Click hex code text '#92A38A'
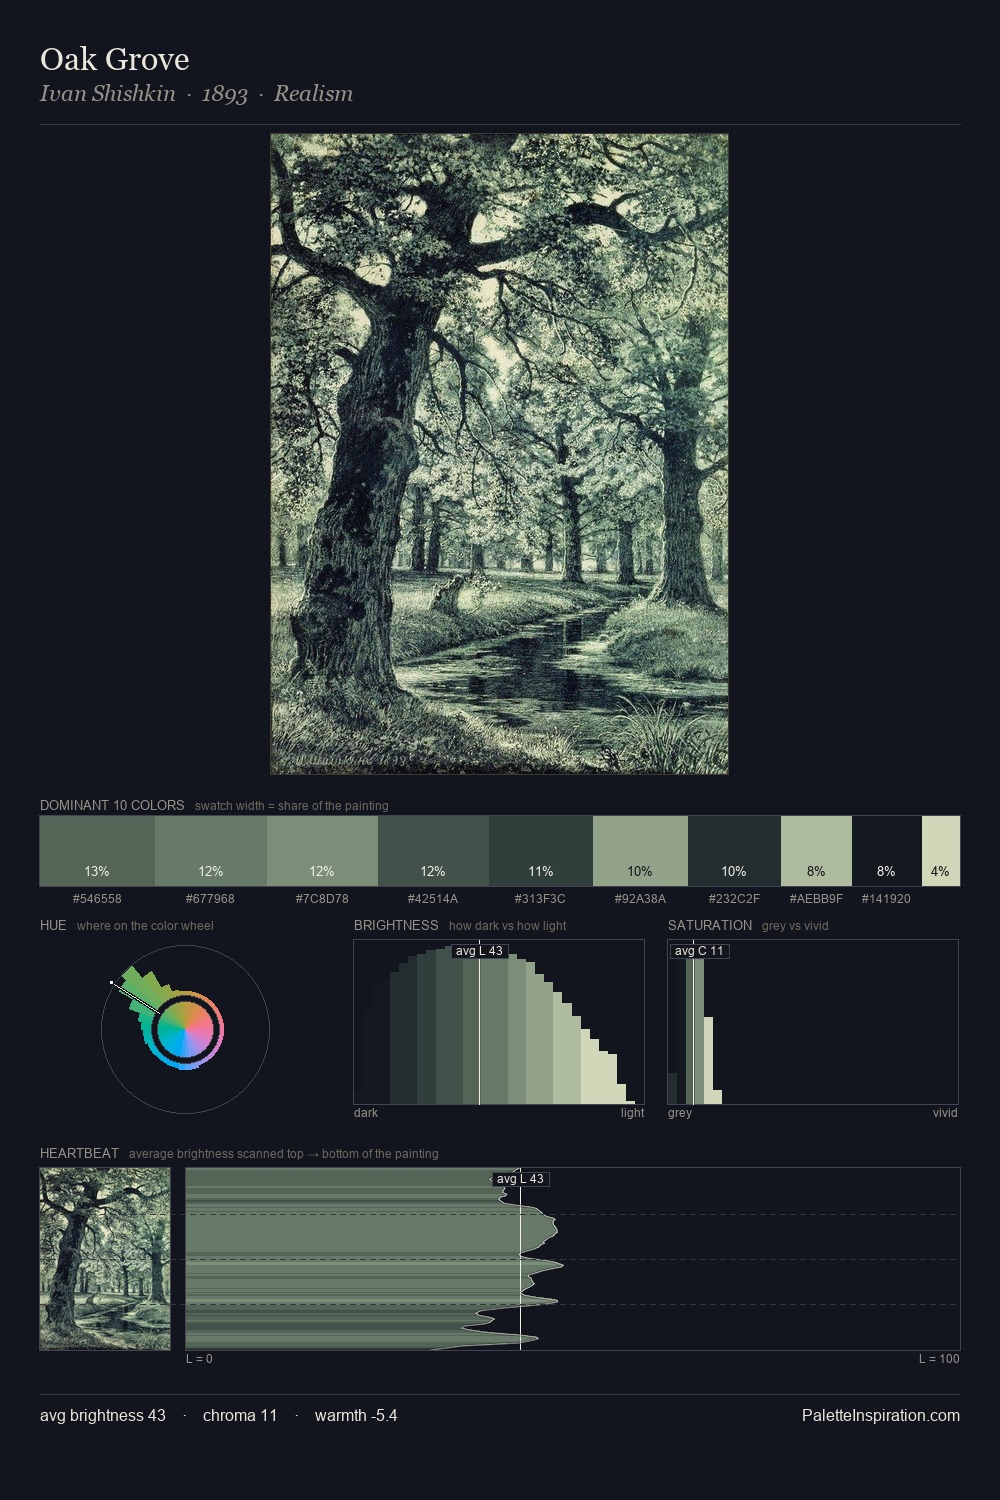Image resolution: width=1000 pixels, height=1500 pixels. pos(640,898)
